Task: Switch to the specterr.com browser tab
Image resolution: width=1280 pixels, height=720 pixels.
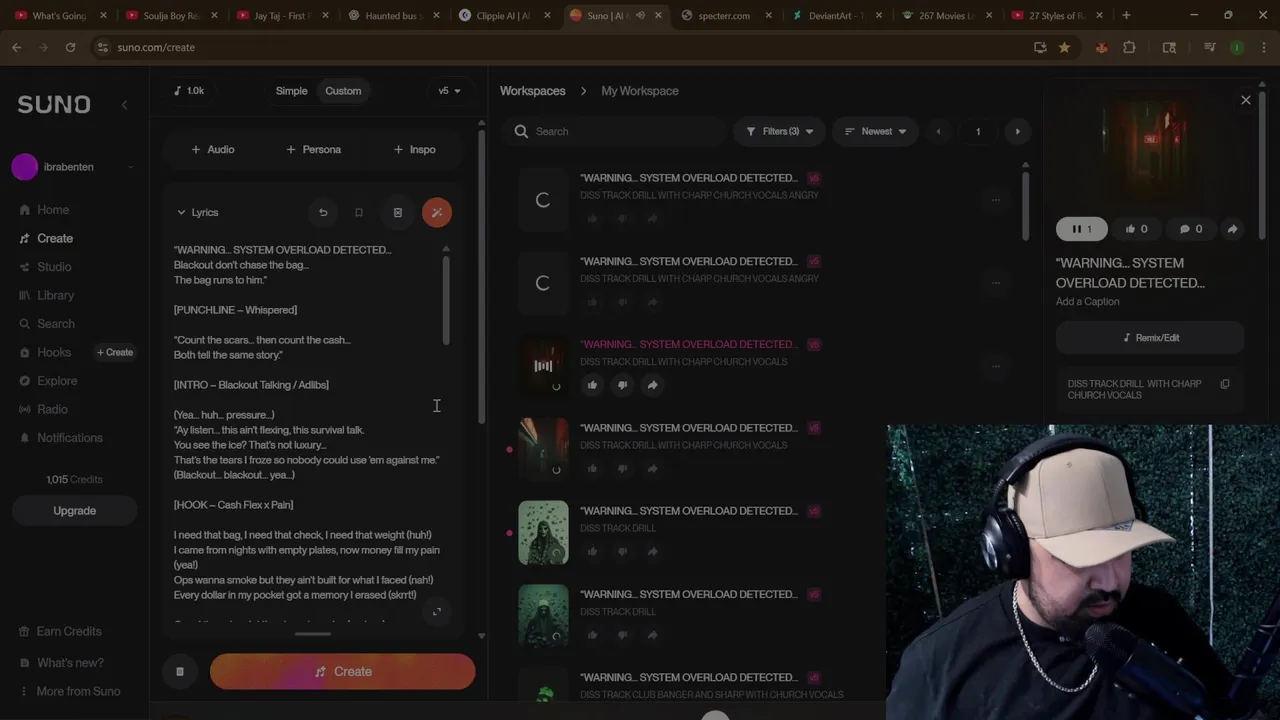Action: tap(725, 16)
